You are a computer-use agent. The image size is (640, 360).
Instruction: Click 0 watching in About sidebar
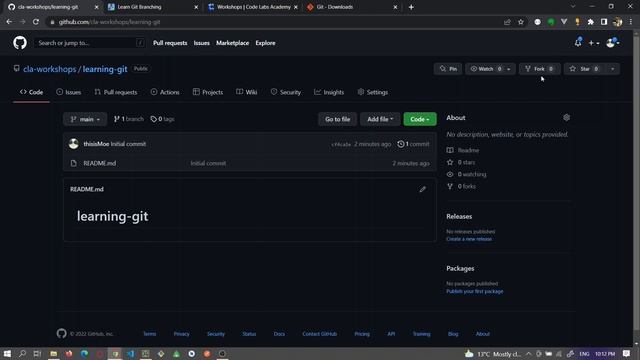pyautogui.click(x=467, y=174)
